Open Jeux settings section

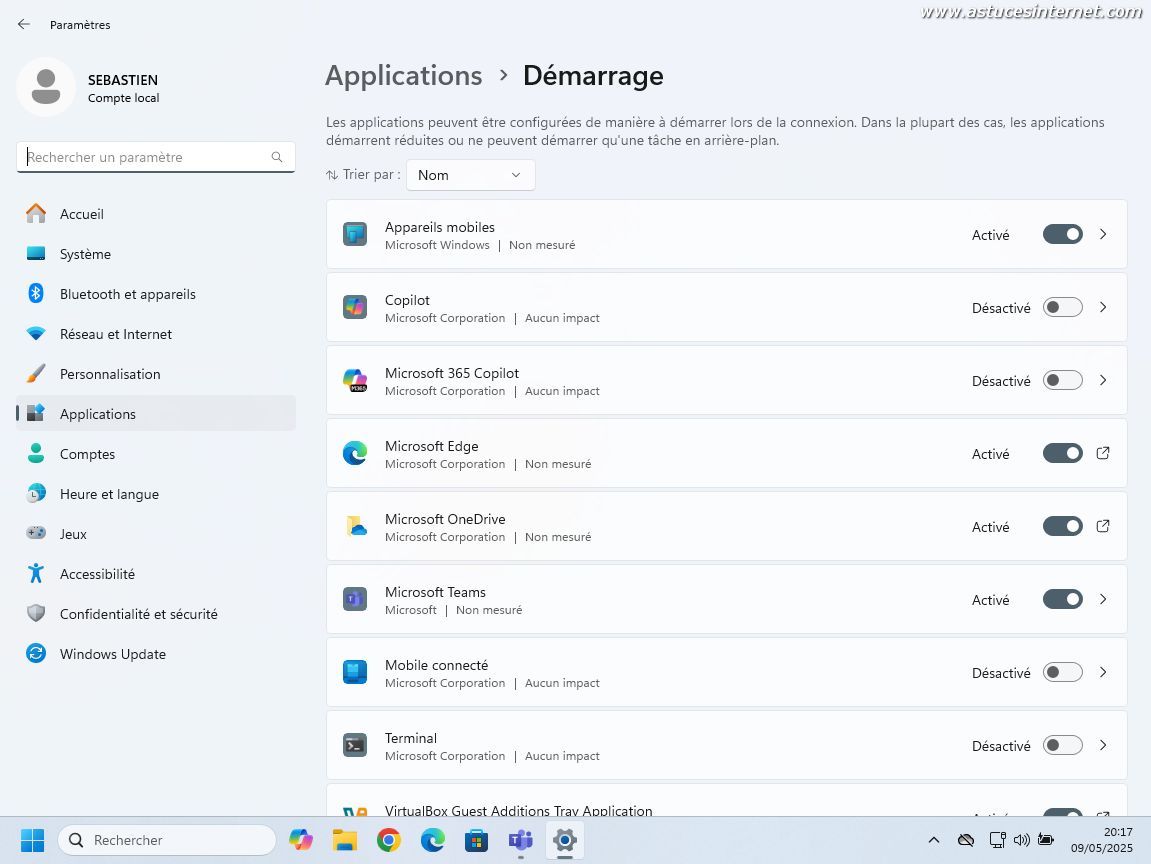[156, 534]
